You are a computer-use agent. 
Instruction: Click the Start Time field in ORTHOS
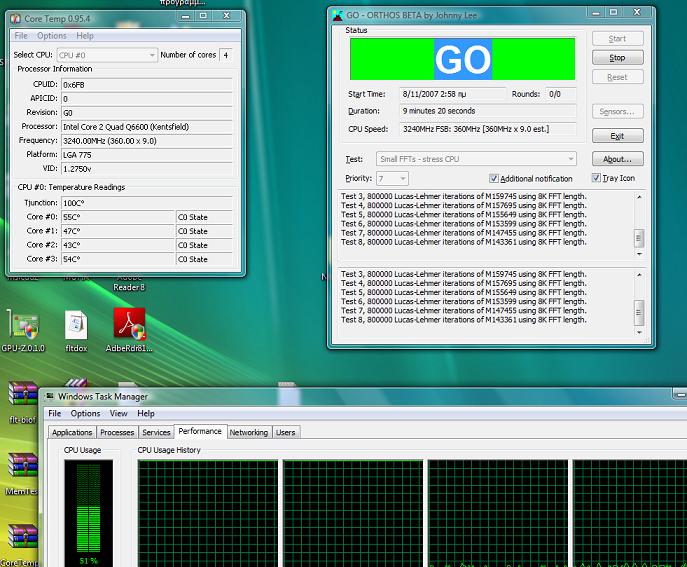[x=453, y=94]
